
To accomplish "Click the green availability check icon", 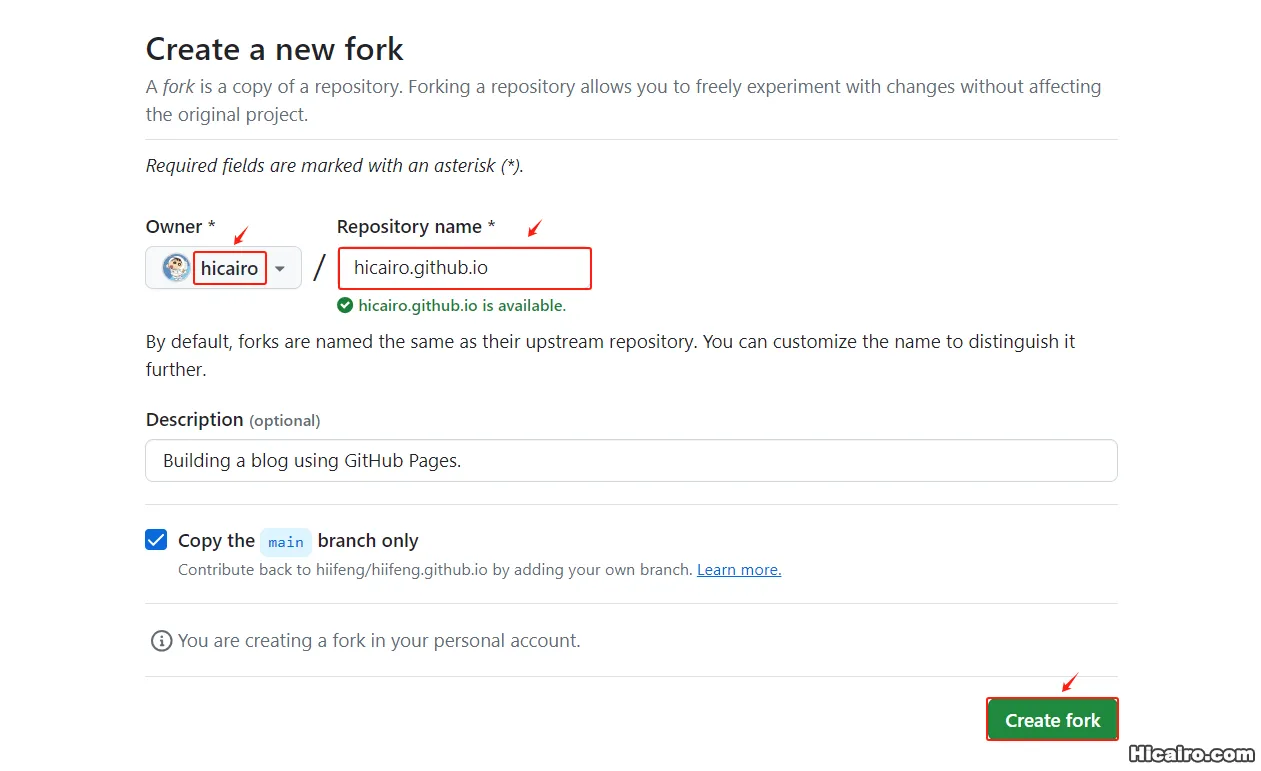I will pyautogui.click(x=344, y=305).
